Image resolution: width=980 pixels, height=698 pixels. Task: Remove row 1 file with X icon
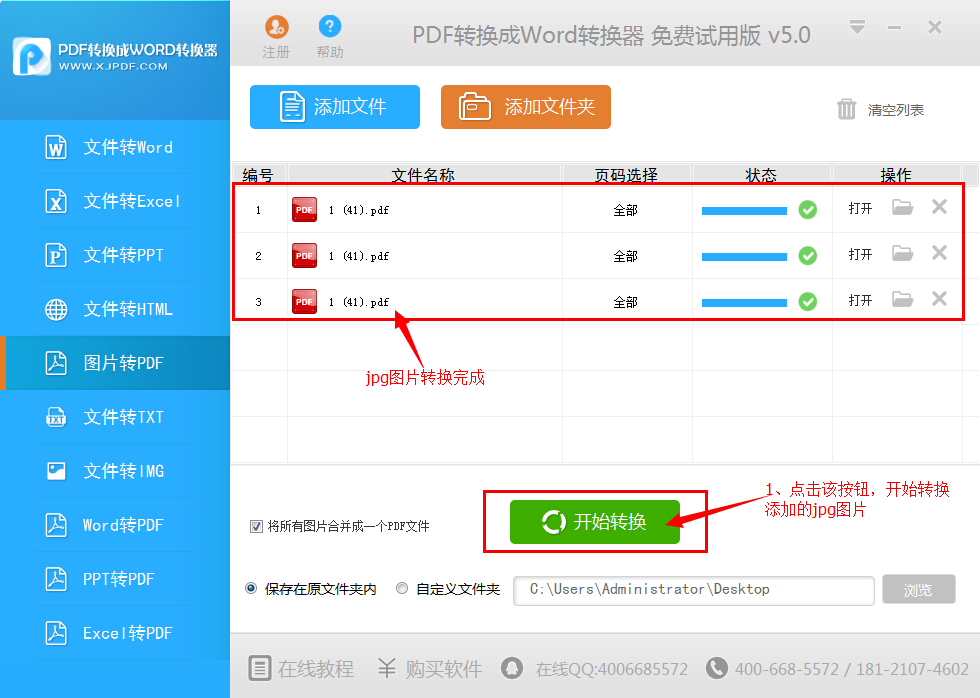pyautogui.click(x=939, y=207)
